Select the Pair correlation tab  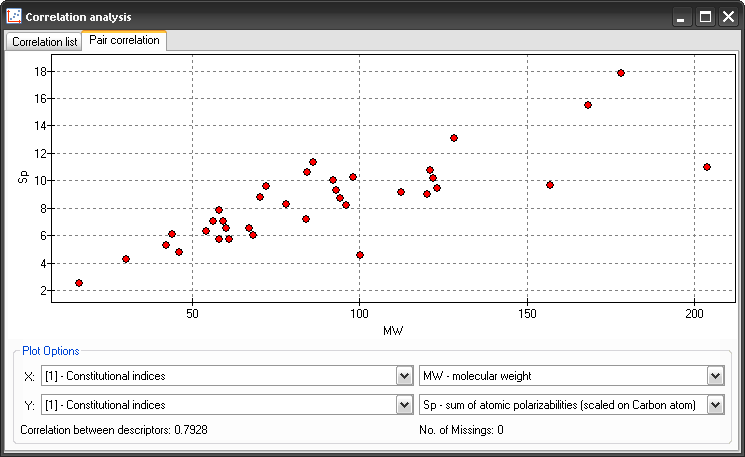coord(124,40)
